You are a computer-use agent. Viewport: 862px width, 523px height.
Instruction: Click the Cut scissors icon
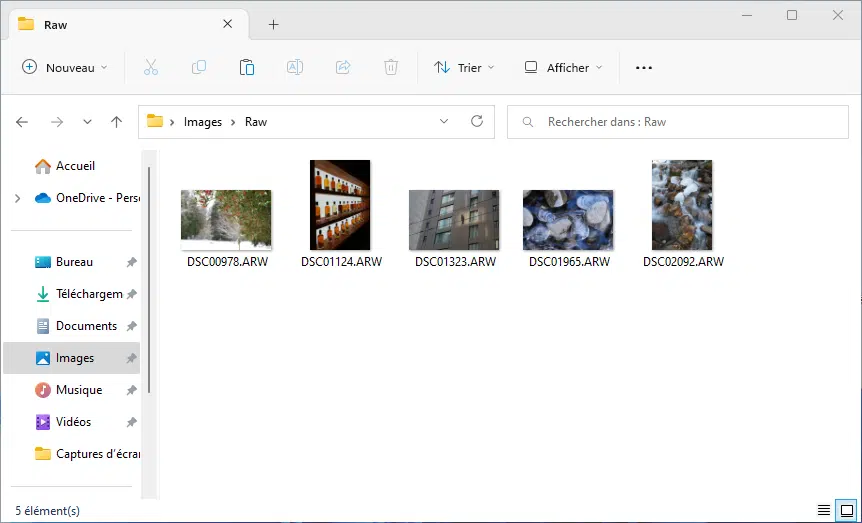point(151,68)
